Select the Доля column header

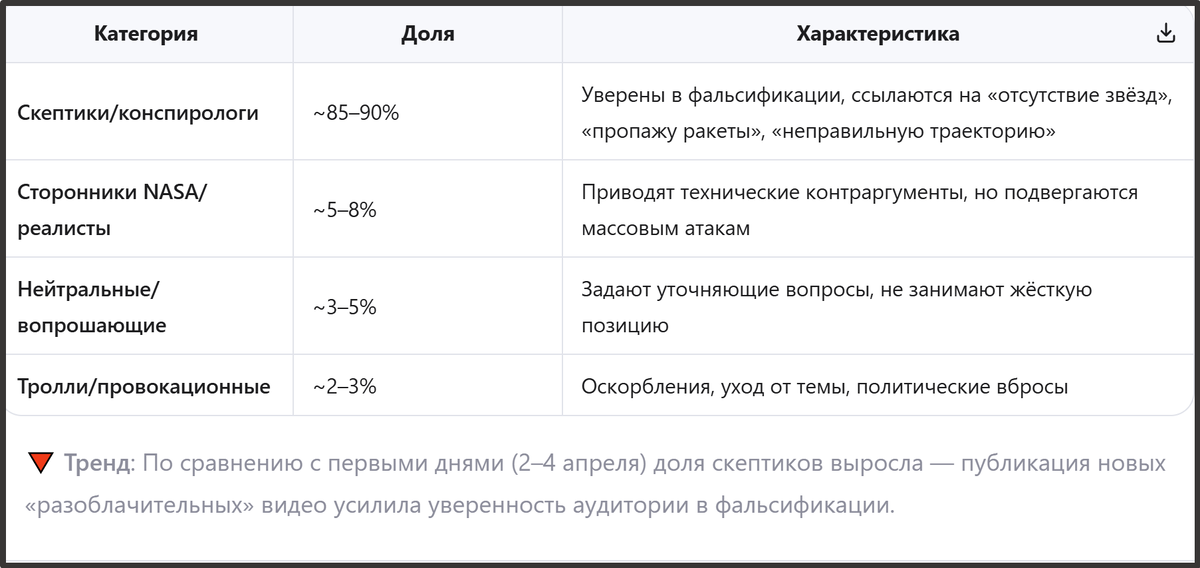click(428, 34)
